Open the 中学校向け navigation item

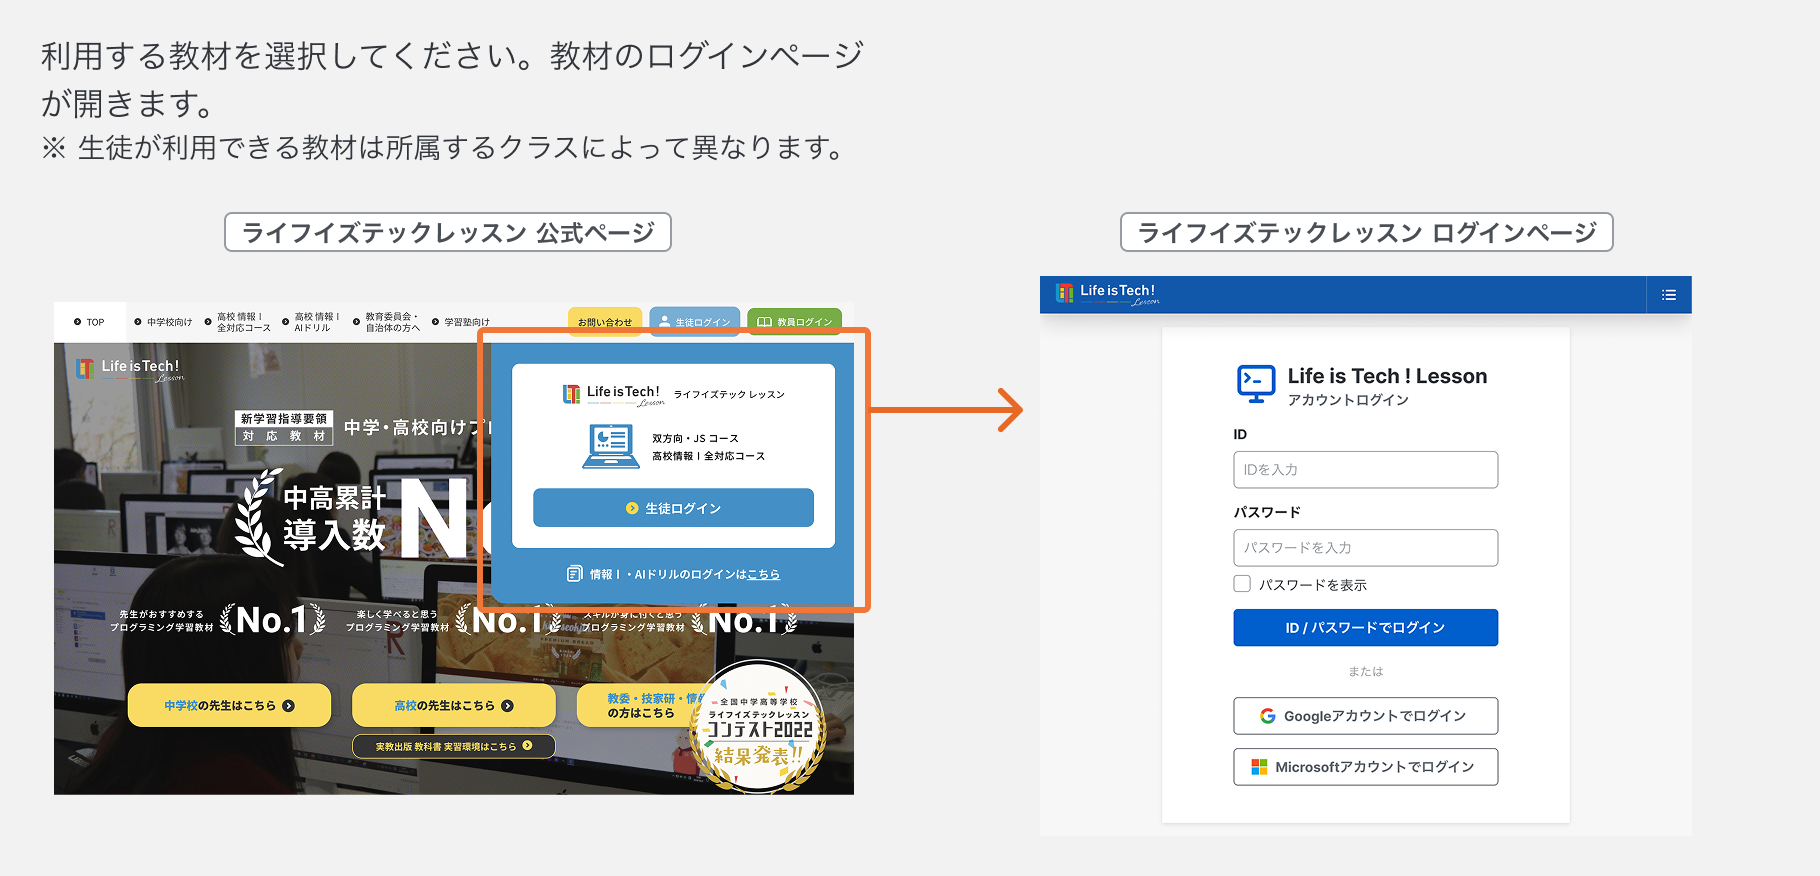coord(163,322)
